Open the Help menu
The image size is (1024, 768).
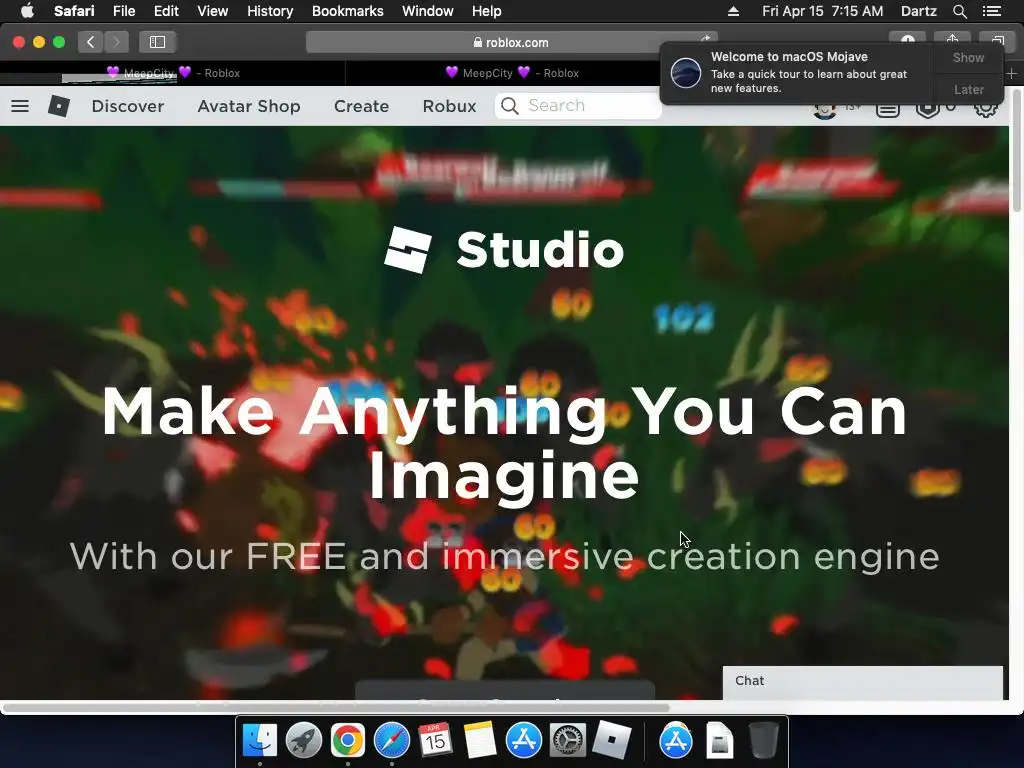pos(487,11)
